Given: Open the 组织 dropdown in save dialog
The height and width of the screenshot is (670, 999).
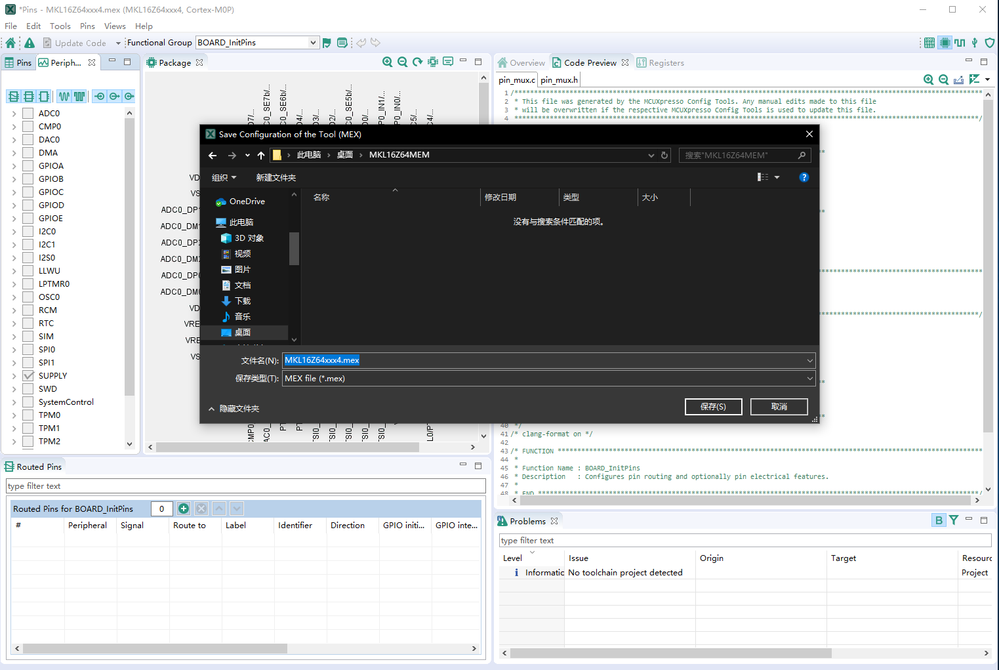Looking at the screenshot, I should tap(224, 177).
